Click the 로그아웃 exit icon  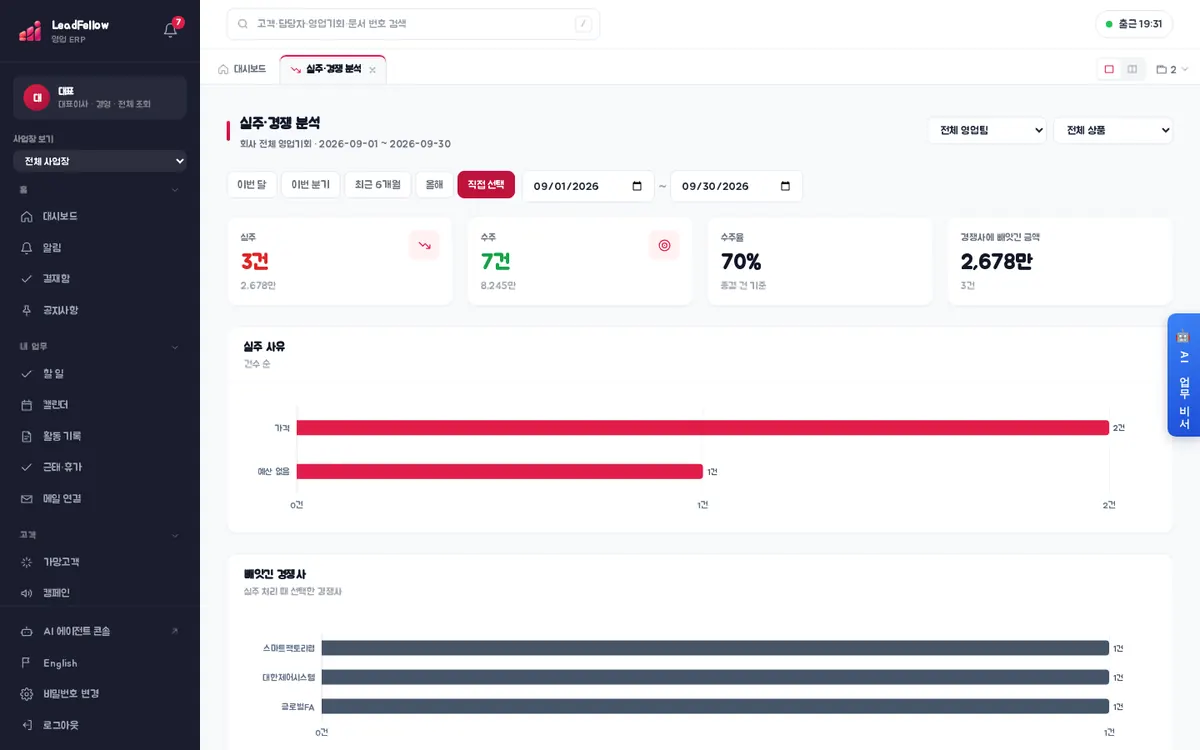(27, 725)
